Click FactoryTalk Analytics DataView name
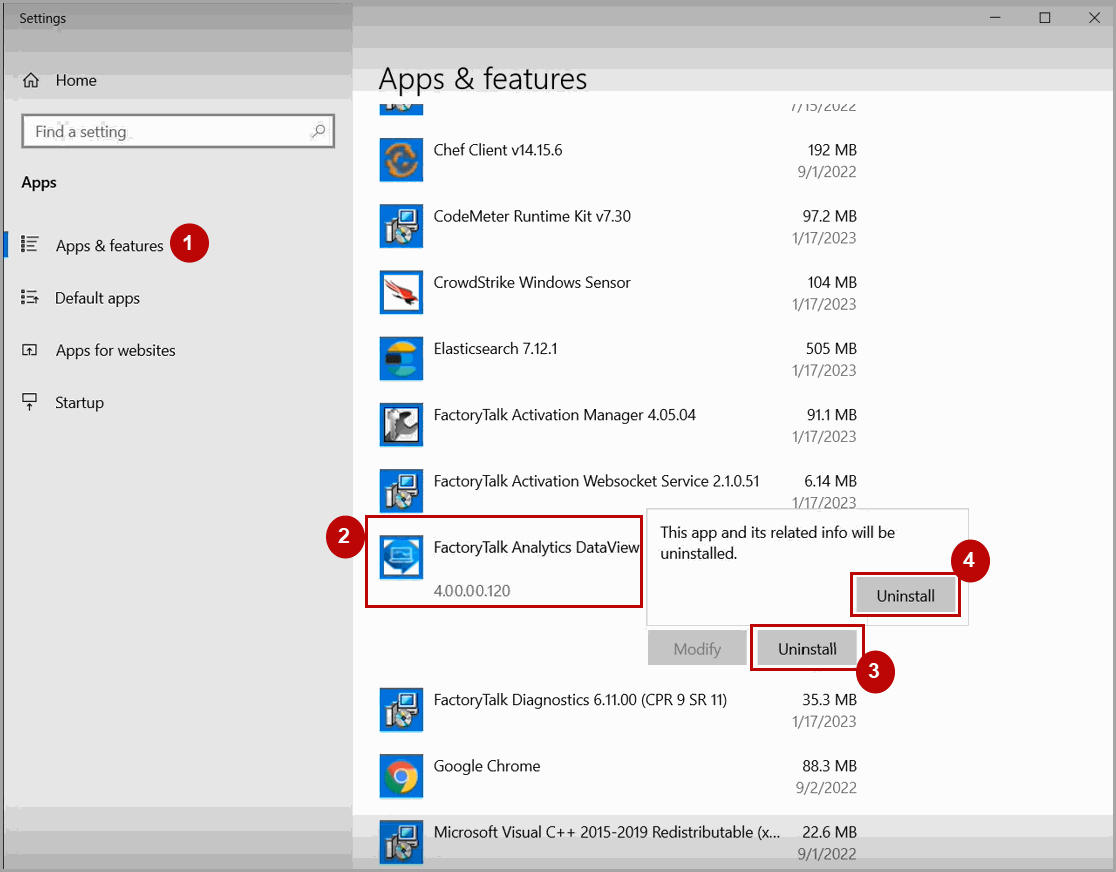The width and height of the screenshot is (1116, 872). tap(537, 547)
